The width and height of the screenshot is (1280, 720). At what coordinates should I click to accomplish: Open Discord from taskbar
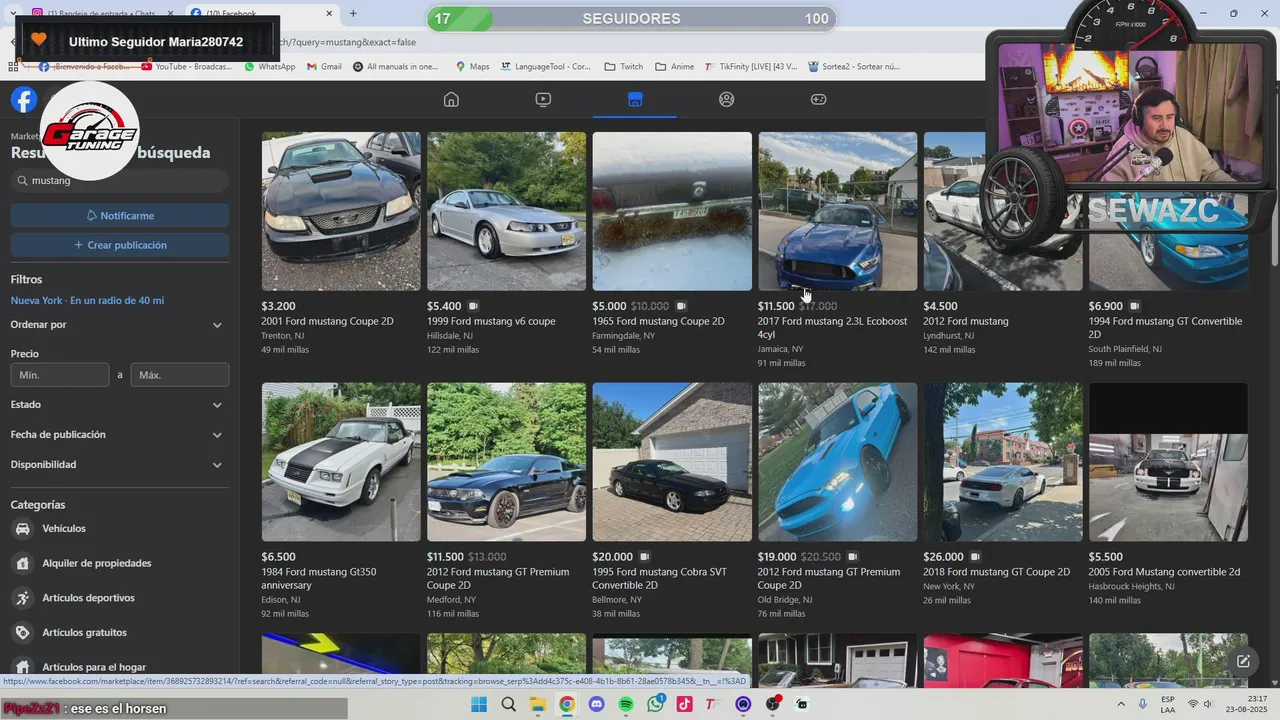[x=597, y=704]
